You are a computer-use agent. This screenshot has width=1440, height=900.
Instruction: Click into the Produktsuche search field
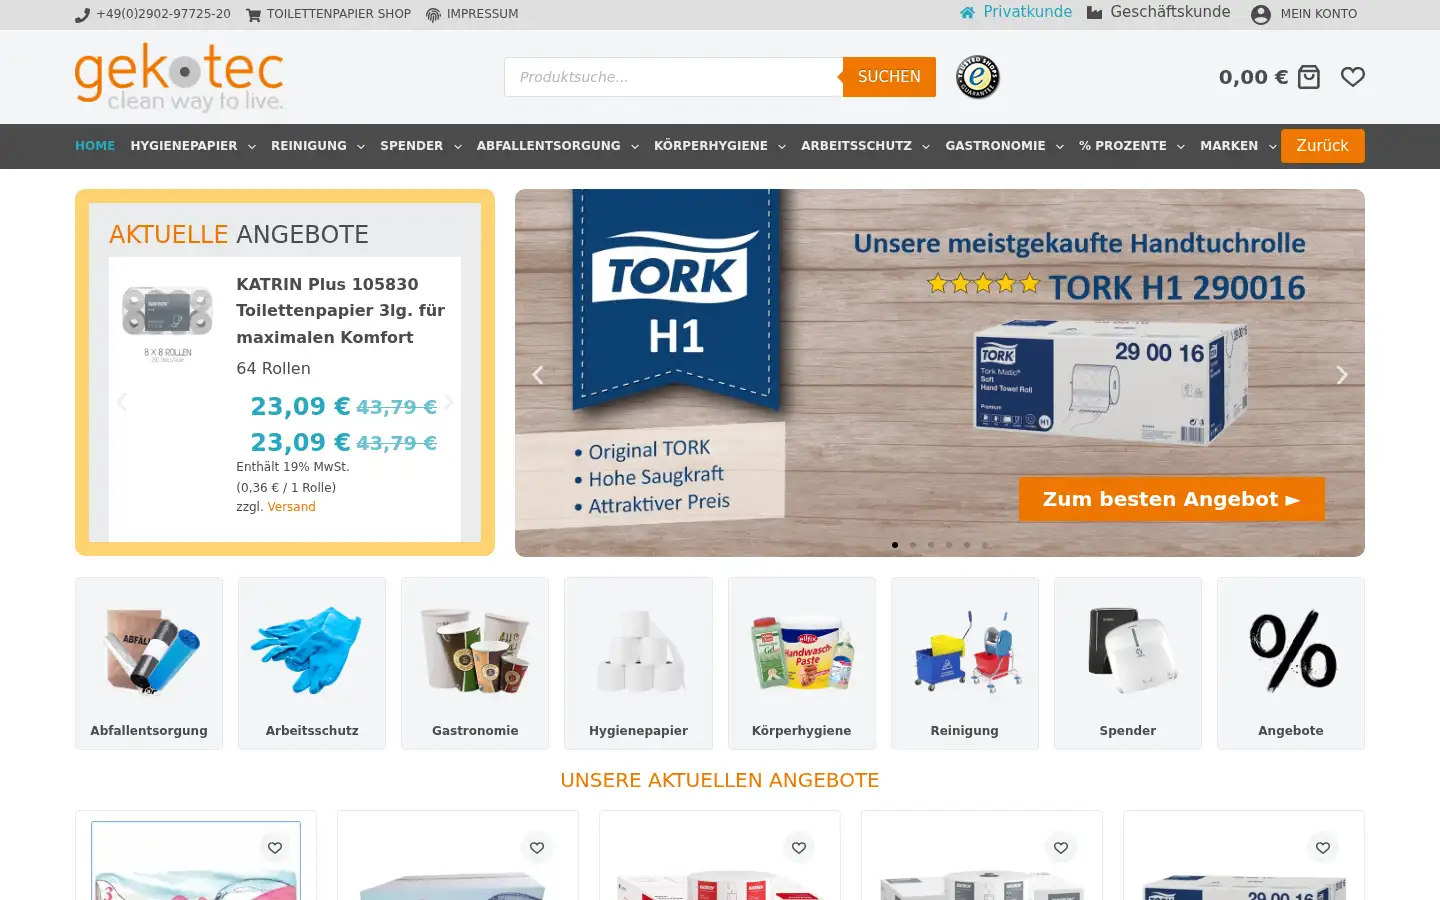tap(674, 77)
